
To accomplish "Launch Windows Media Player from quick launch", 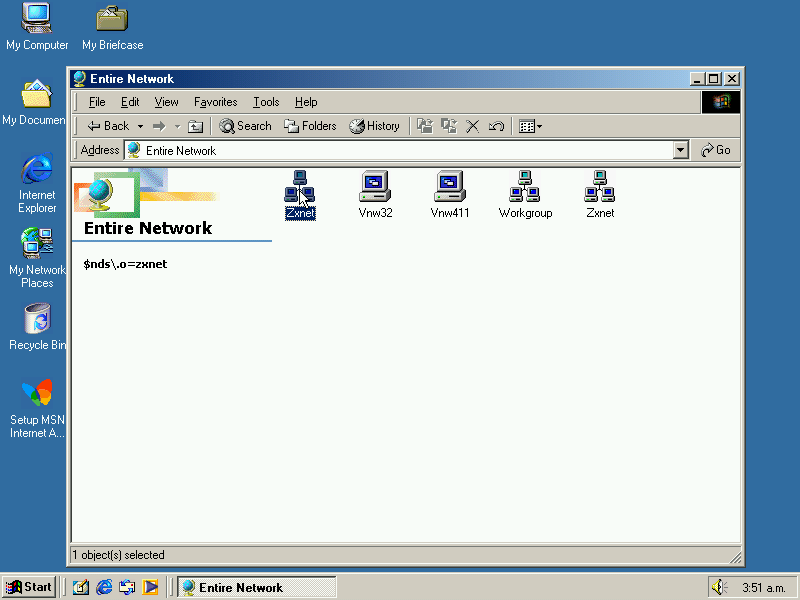I will [x=150, y=587].
